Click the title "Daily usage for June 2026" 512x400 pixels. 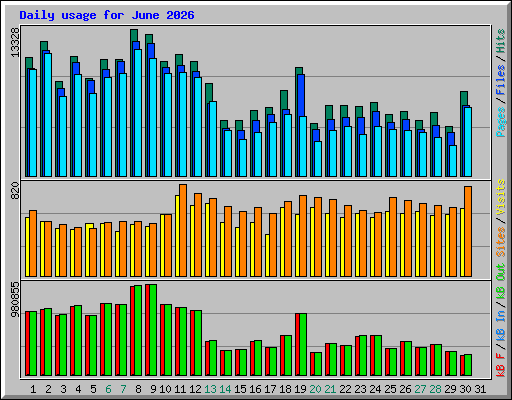point(107,15)
